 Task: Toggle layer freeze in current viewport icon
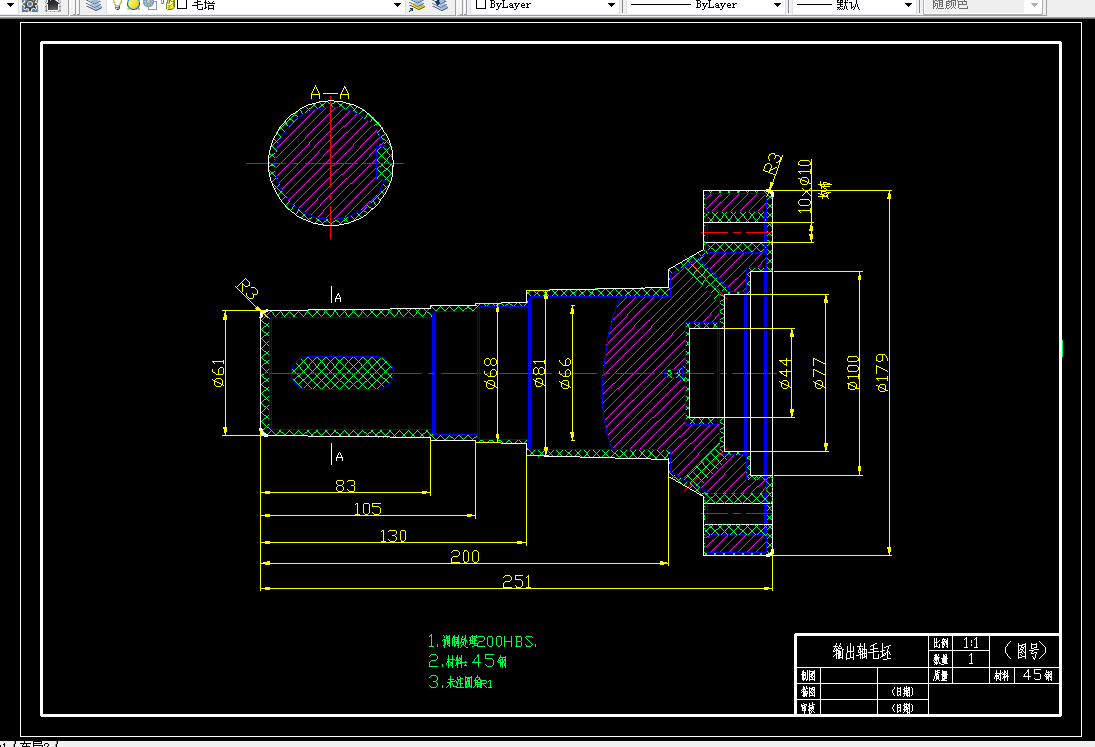click(x=149, y=5)
